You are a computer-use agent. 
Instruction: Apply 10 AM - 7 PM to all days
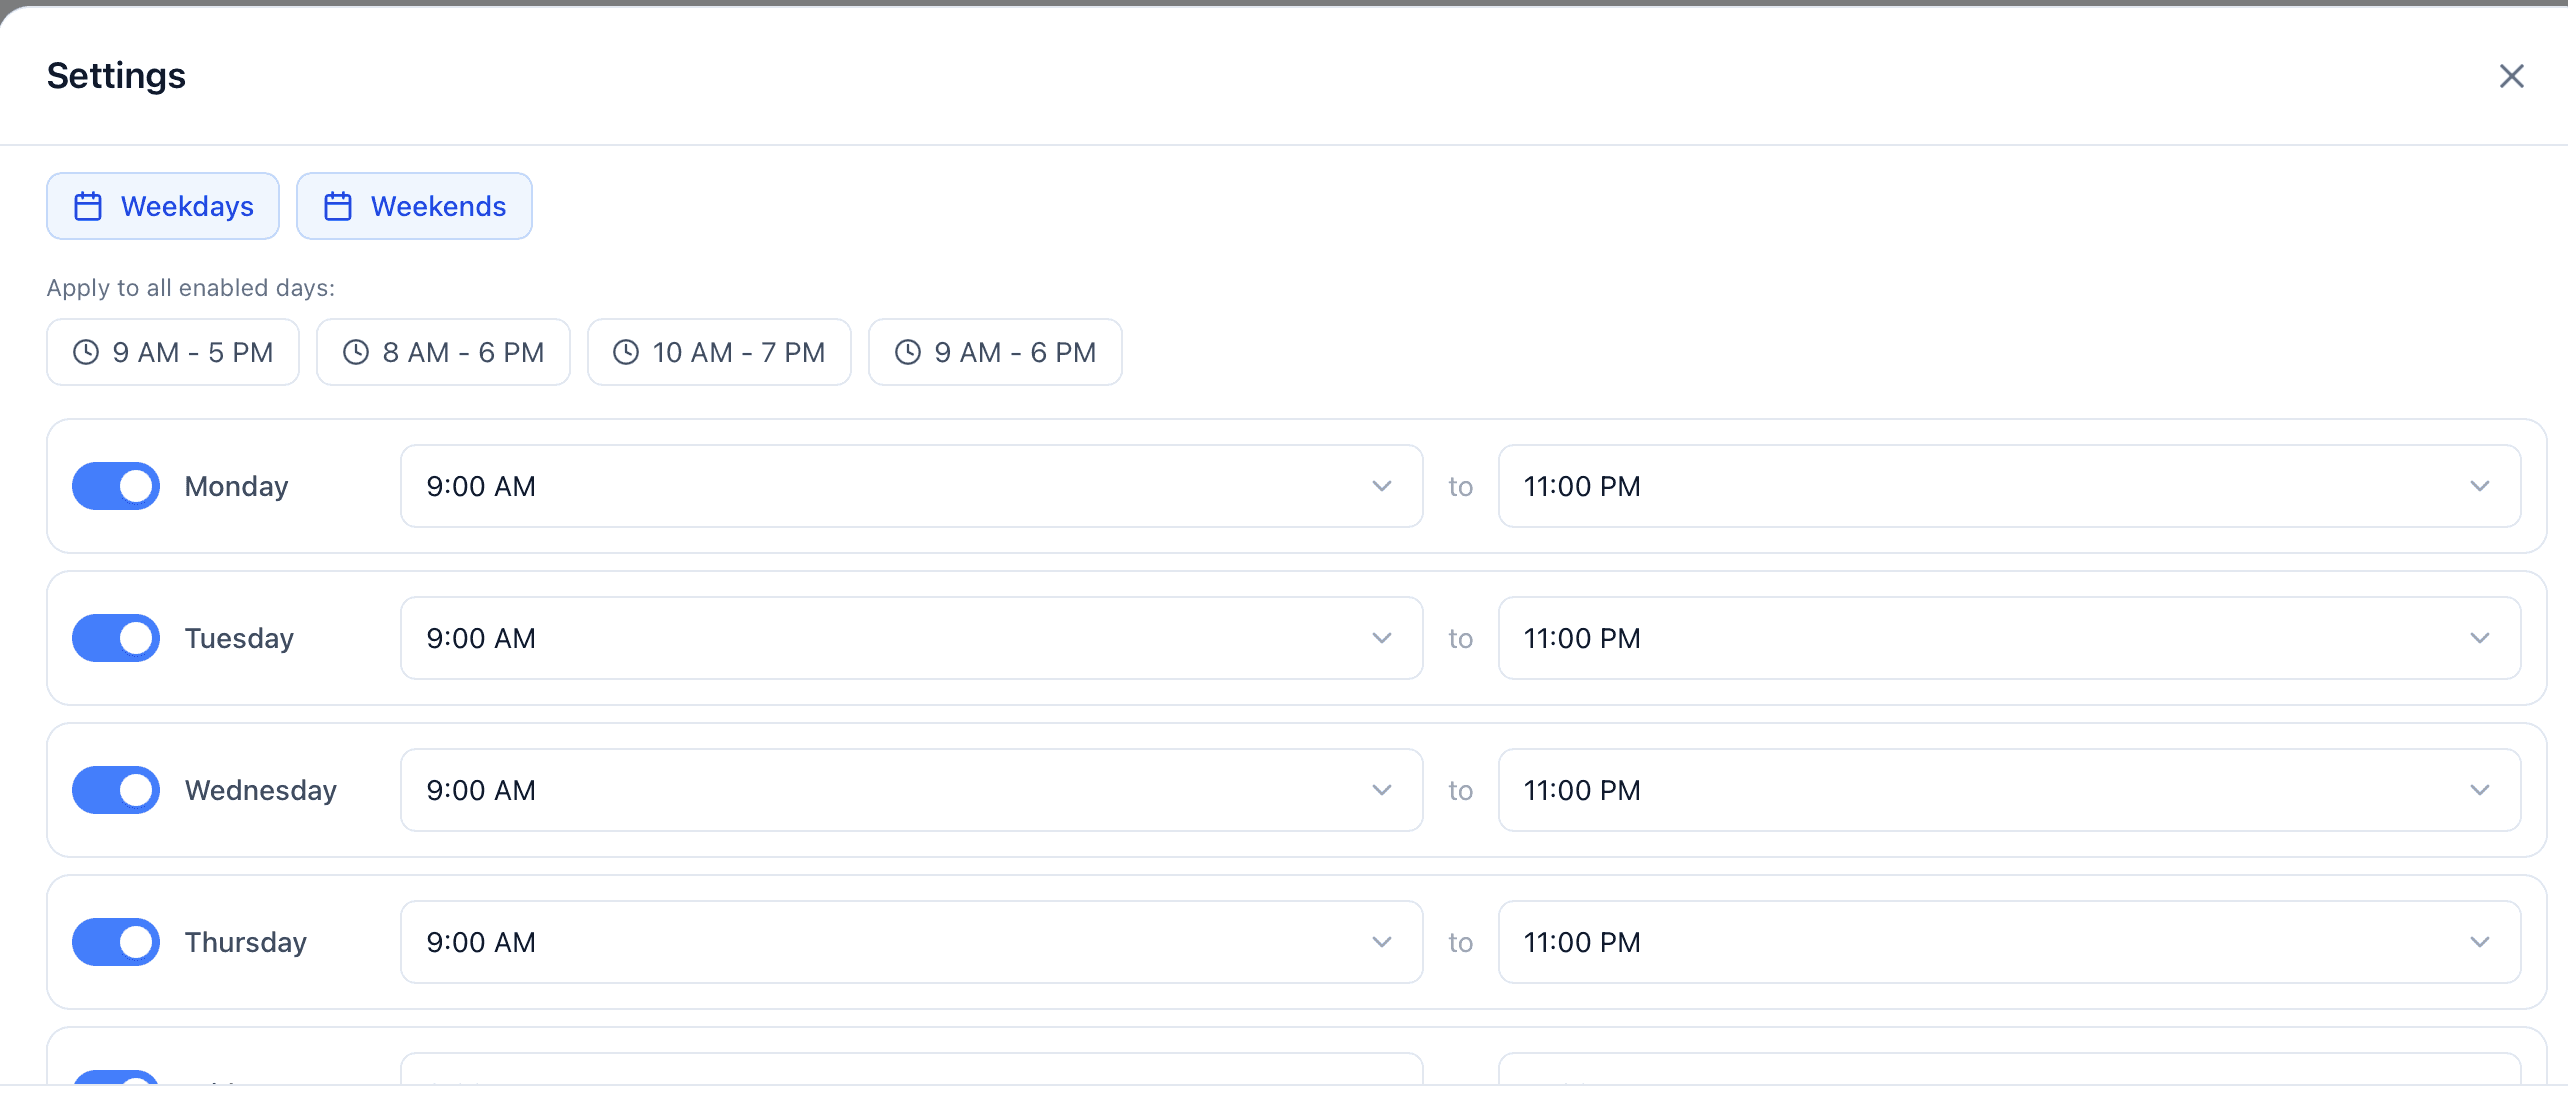719,352
